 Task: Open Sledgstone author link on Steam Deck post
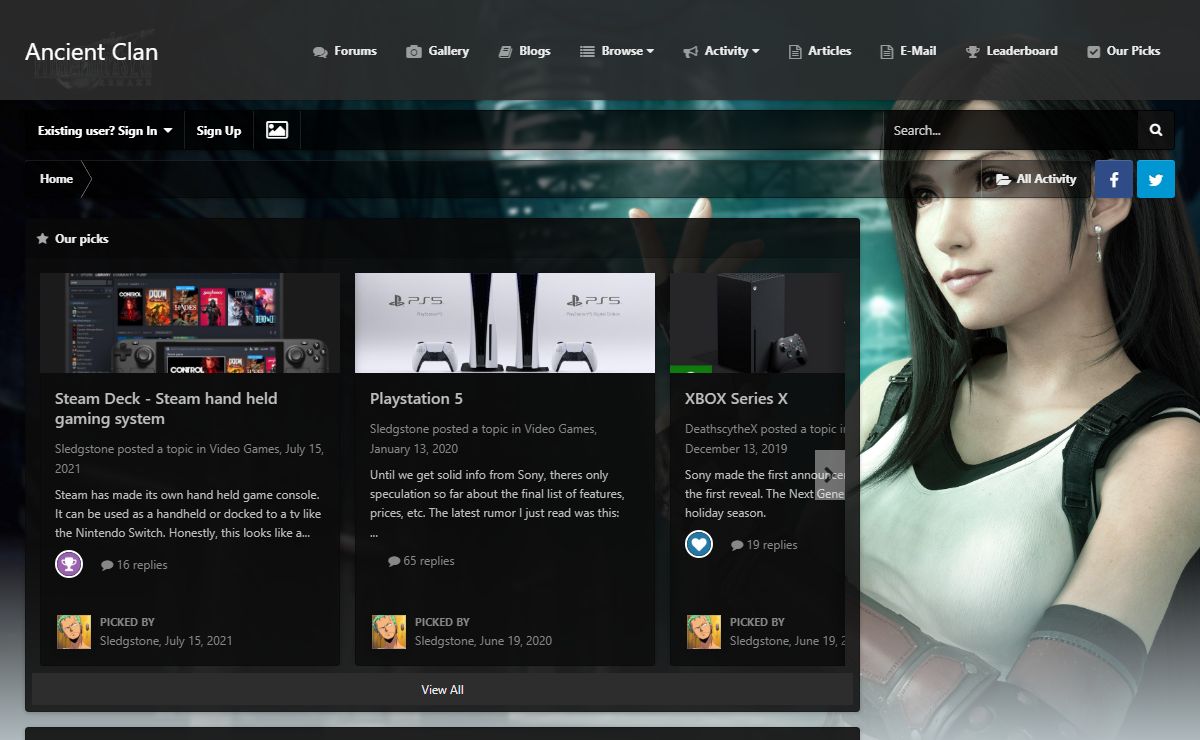point(86,449)
